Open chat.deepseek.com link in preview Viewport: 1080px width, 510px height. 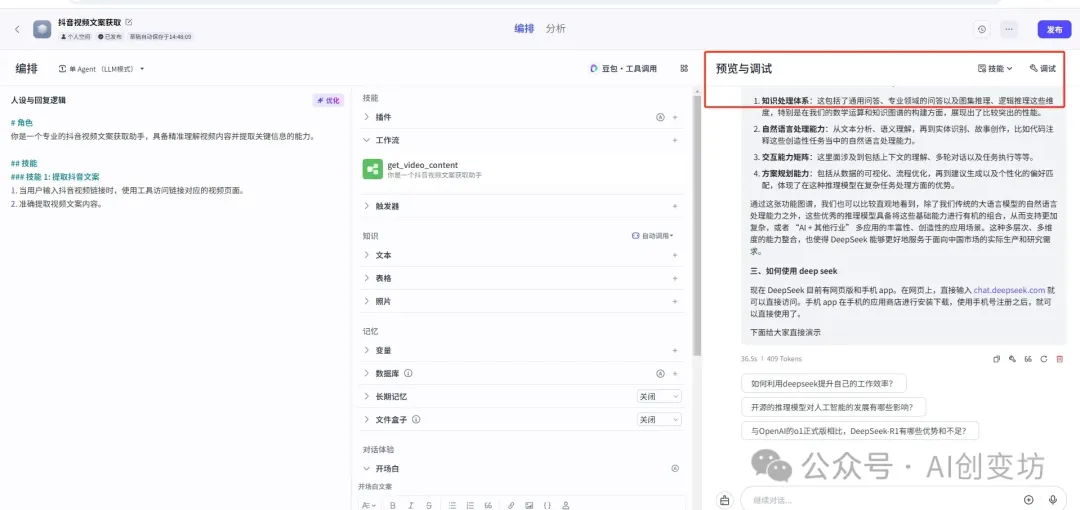pyautogui.click(x=1009, y=290)
